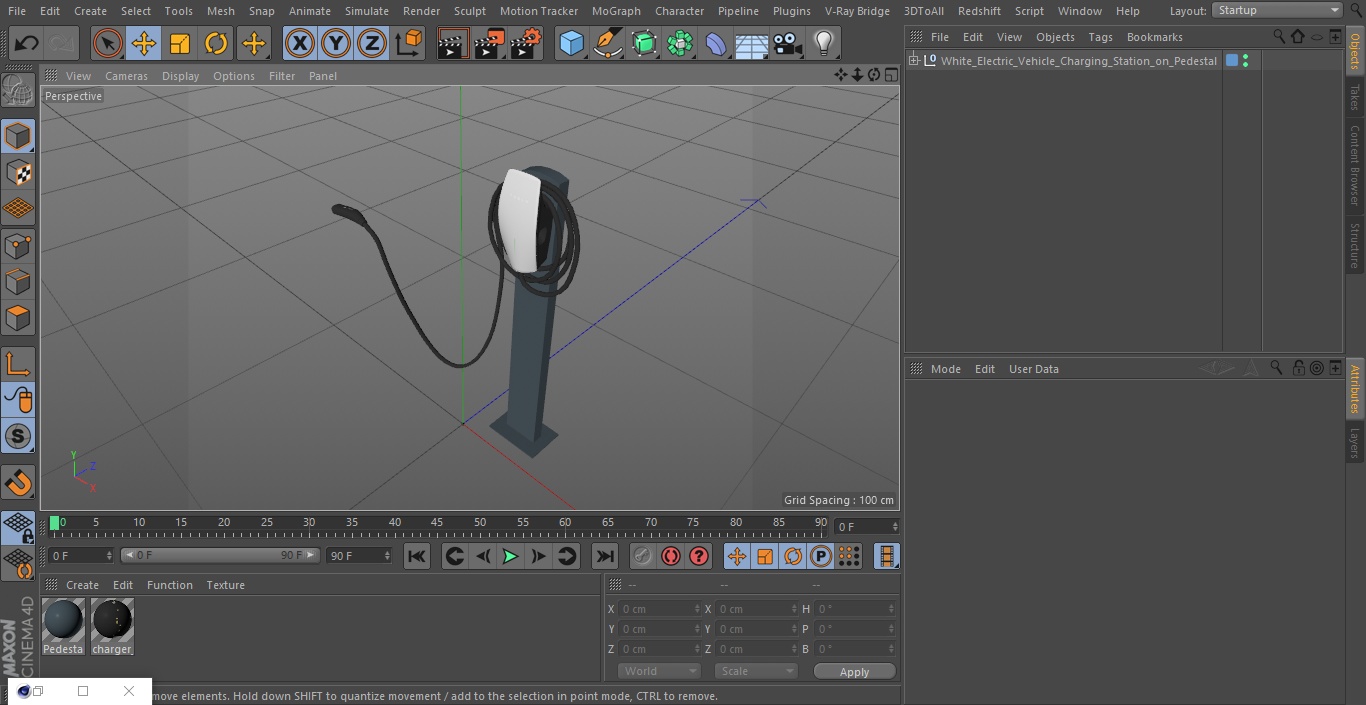Go to start of animation
1366x705 pixels.
(417, 556)
